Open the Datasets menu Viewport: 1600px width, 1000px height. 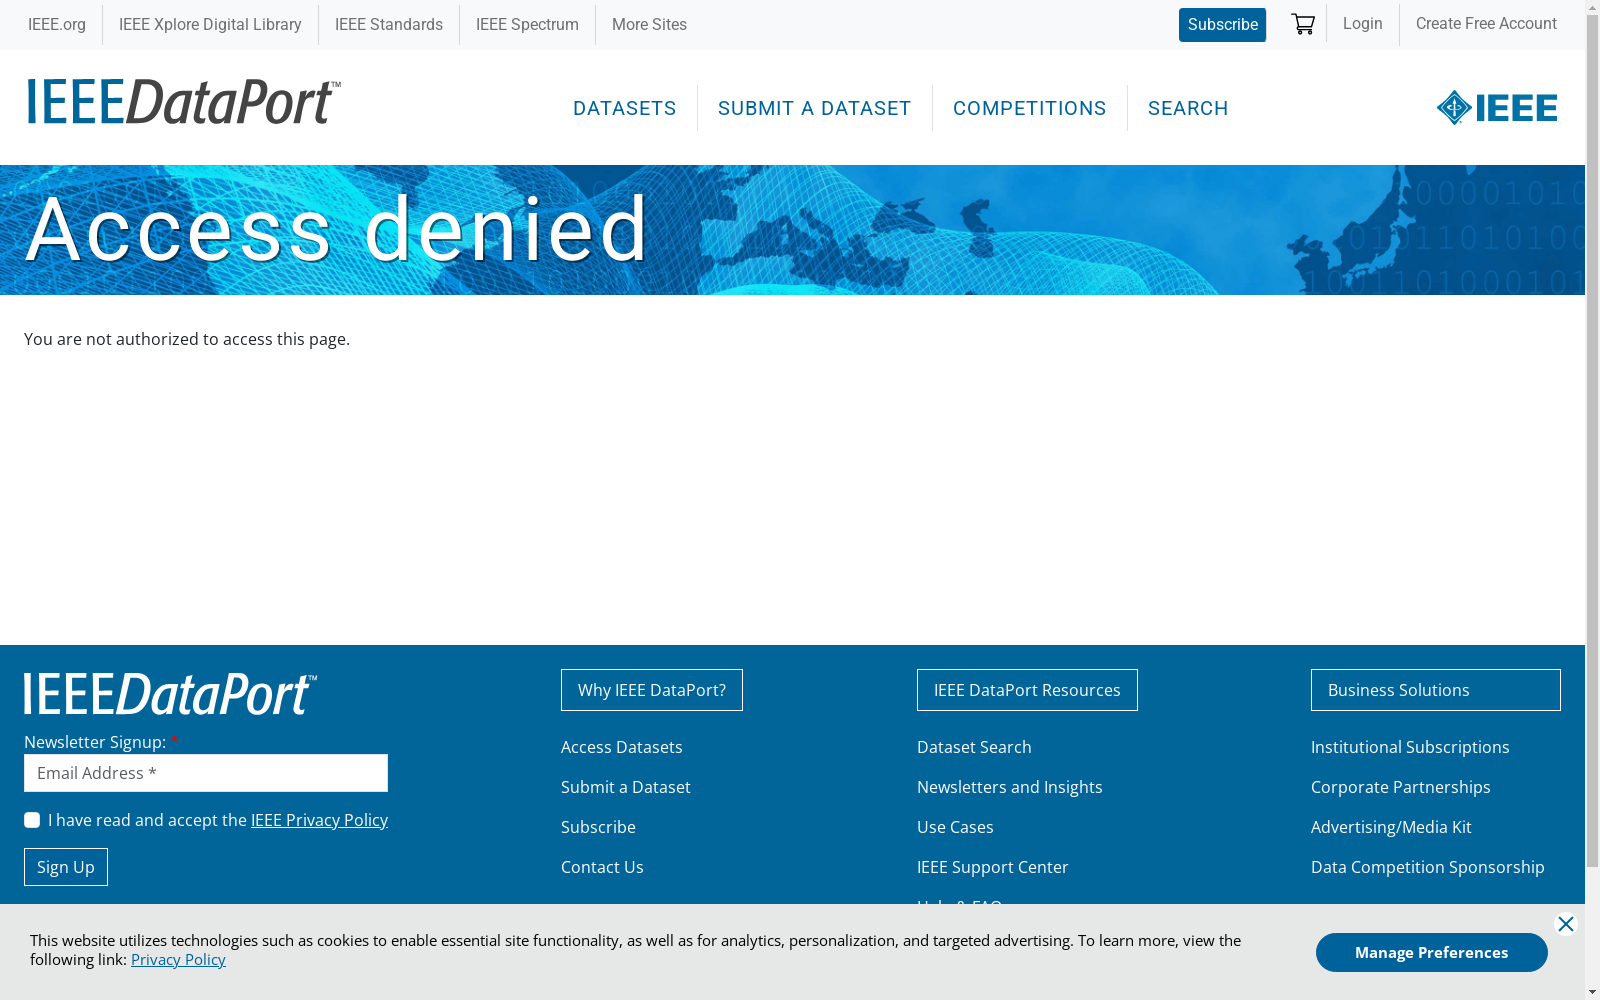(x=625, y=108)
